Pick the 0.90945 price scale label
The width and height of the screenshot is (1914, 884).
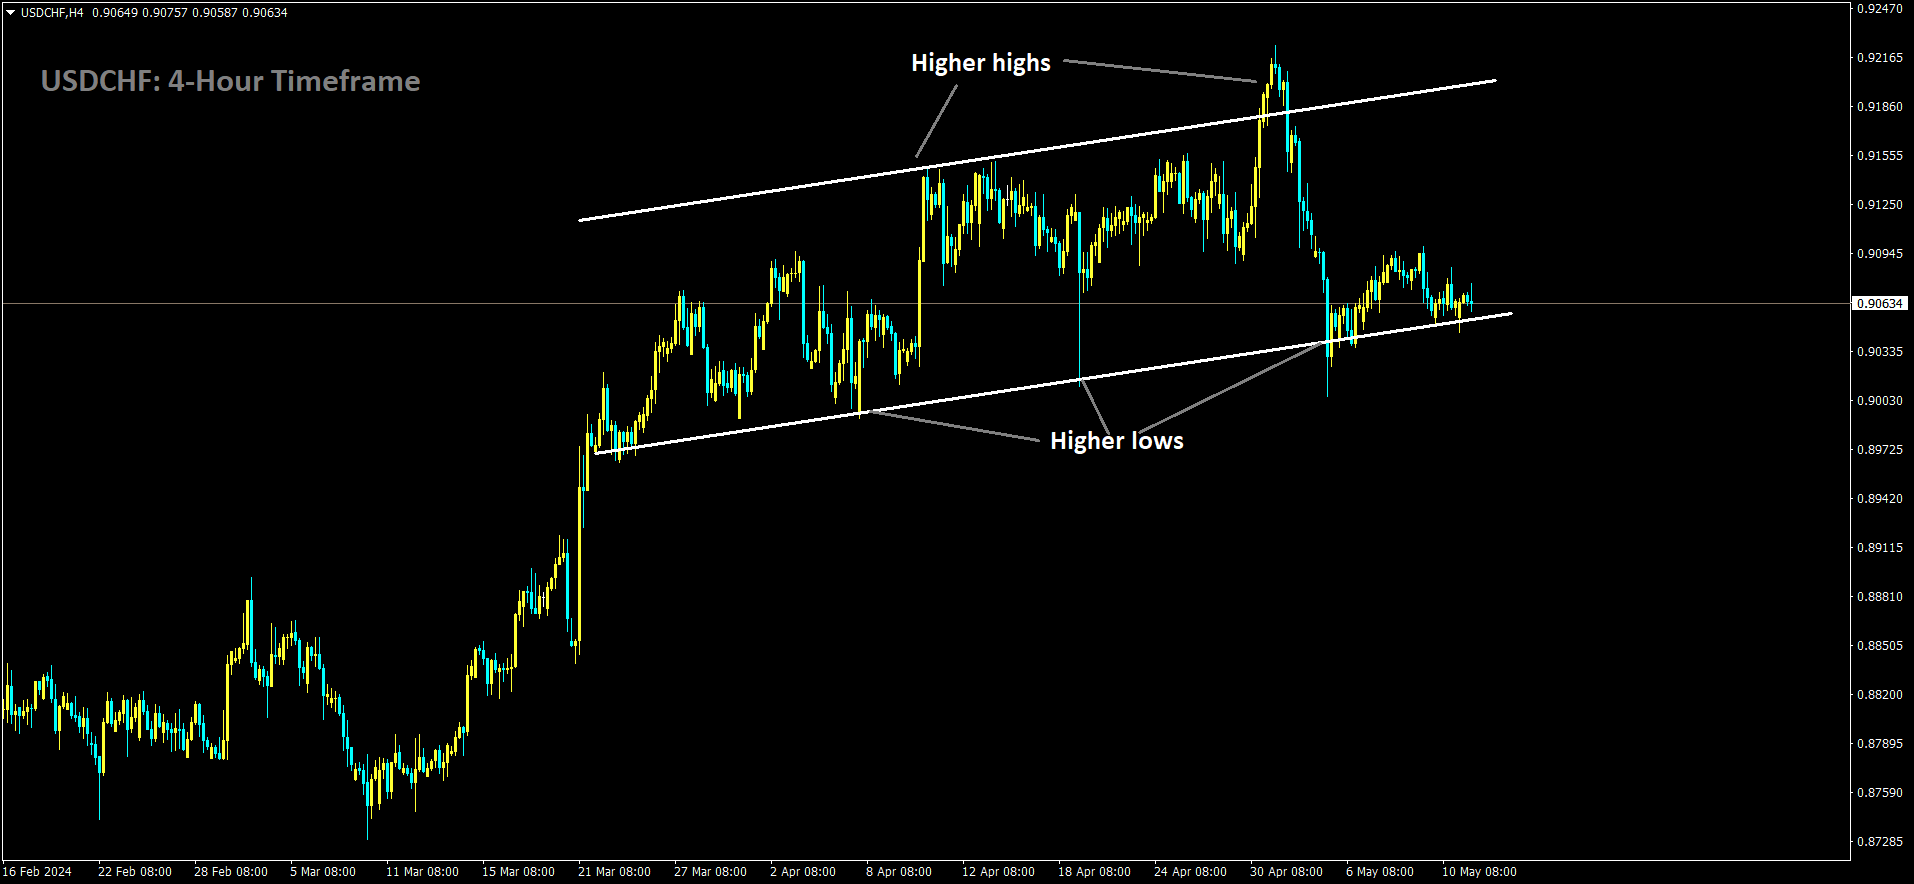point(1879,254)
